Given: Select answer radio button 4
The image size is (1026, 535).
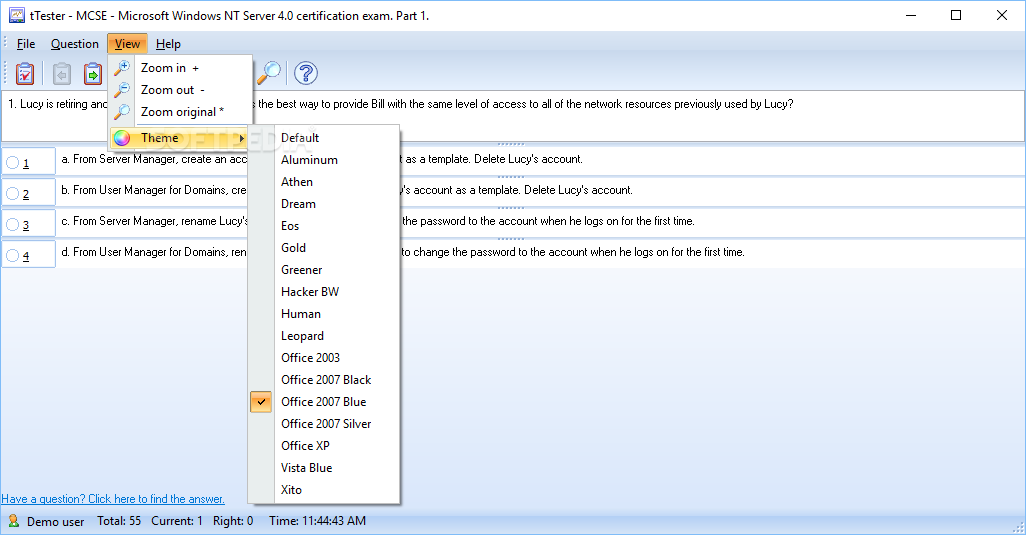Looking at the screenshot, I should [x=12, y=255].
